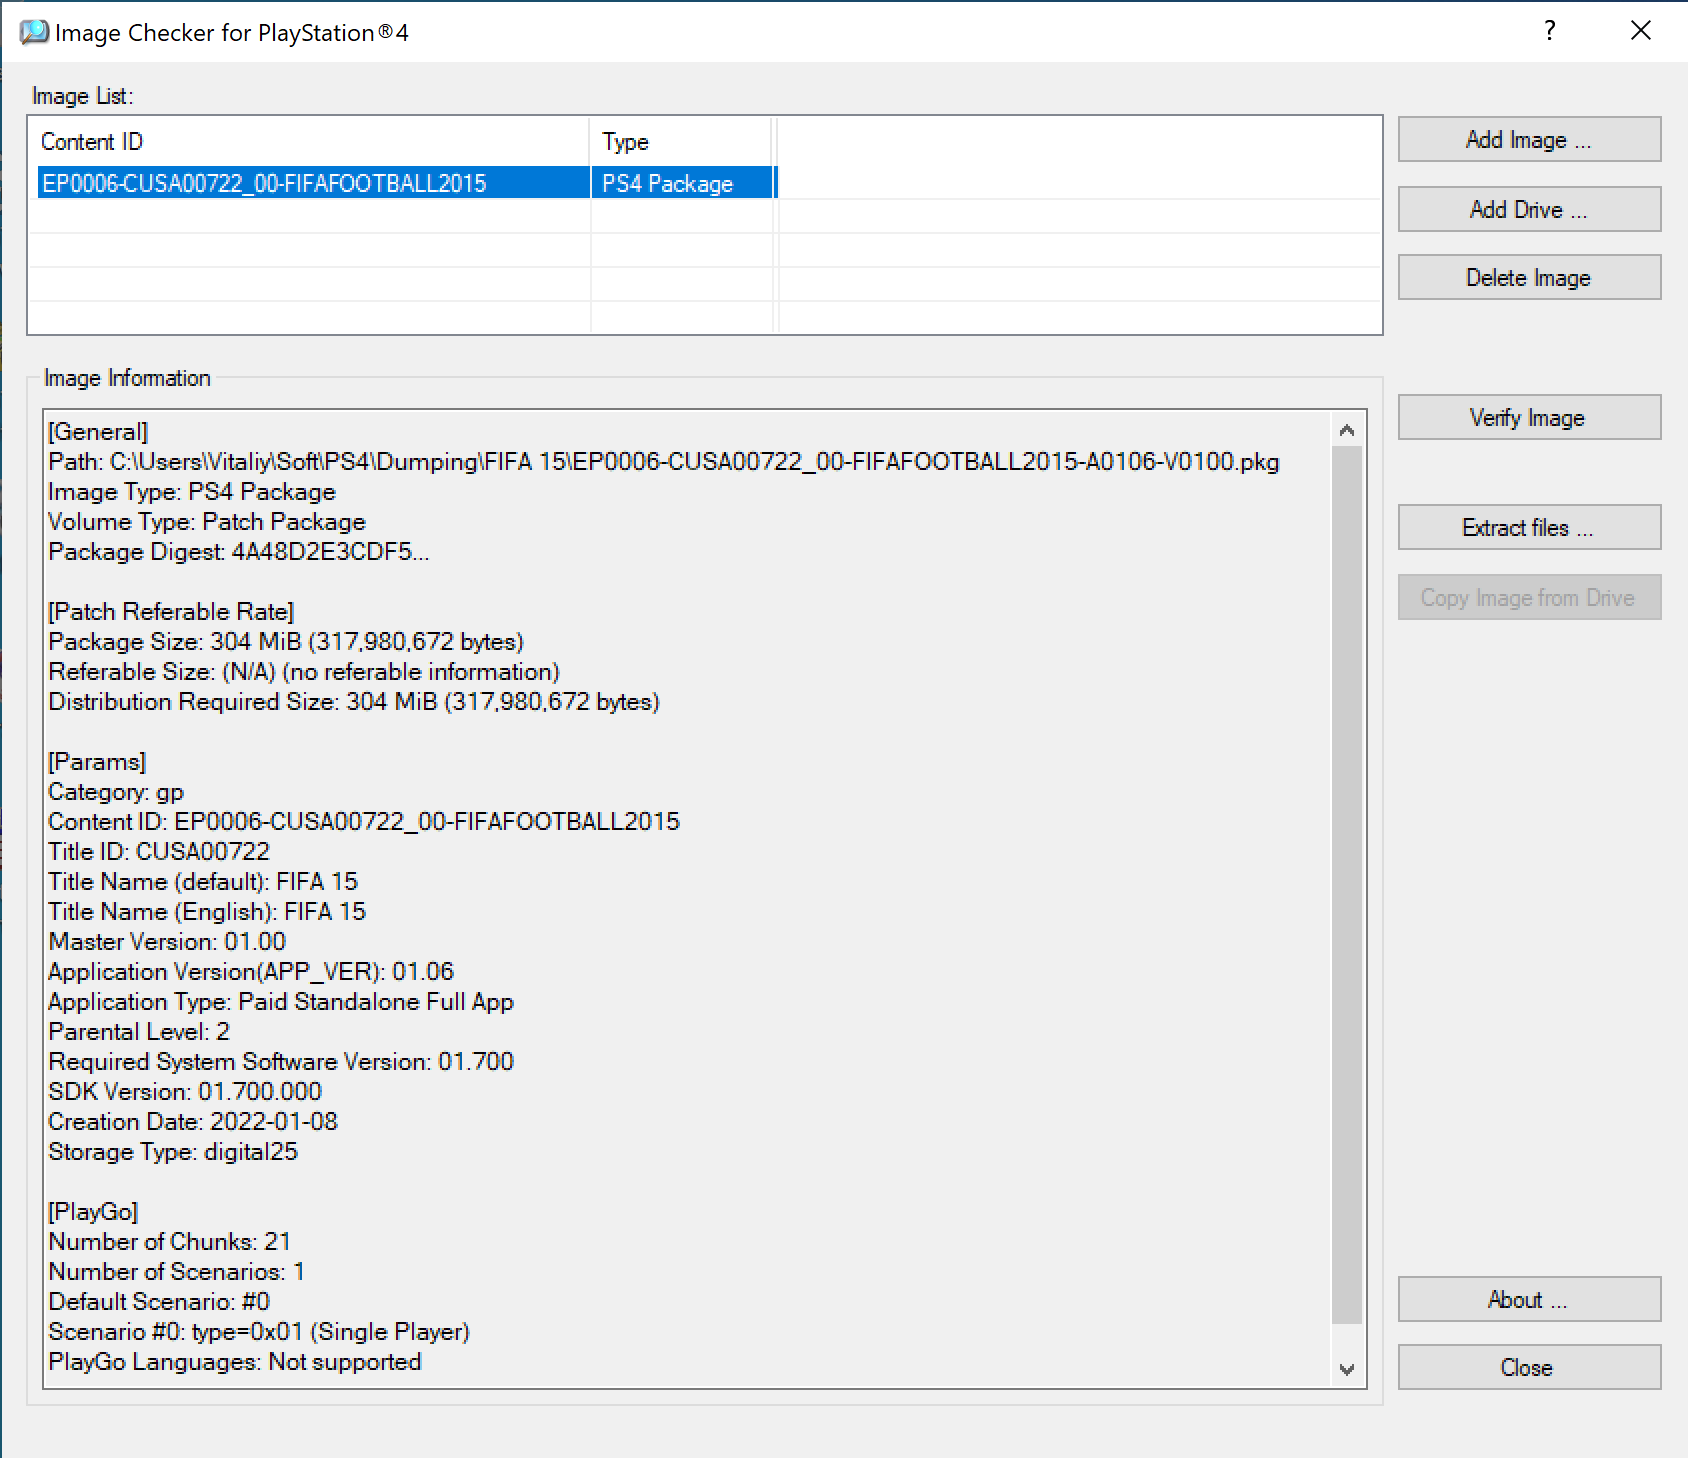Click the Number of Chunks: 21 line
The width and height of the screenshot is (1688, 1458).
[x=170, y=1242]
